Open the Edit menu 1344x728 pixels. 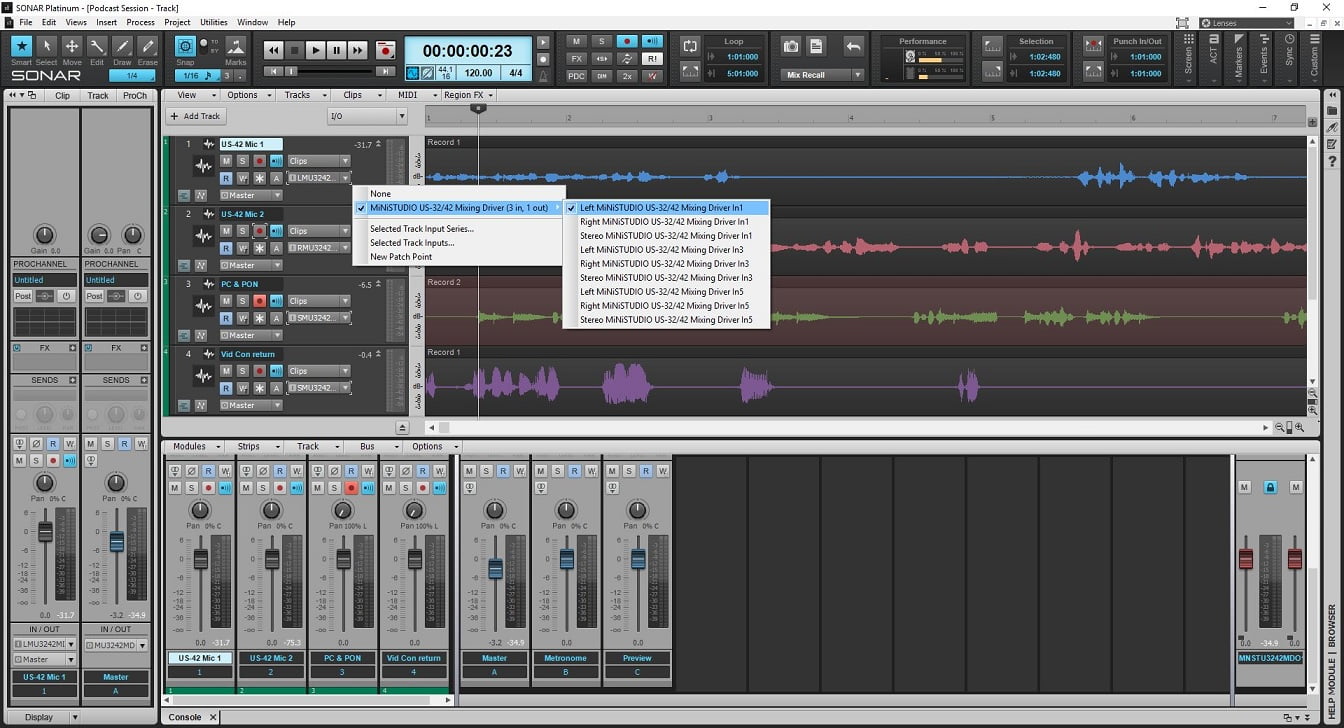49,22
